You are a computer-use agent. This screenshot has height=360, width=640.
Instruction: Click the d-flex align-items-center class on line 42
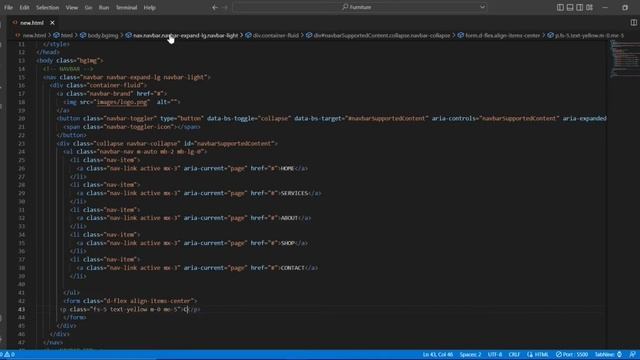[x=150, y=301]
